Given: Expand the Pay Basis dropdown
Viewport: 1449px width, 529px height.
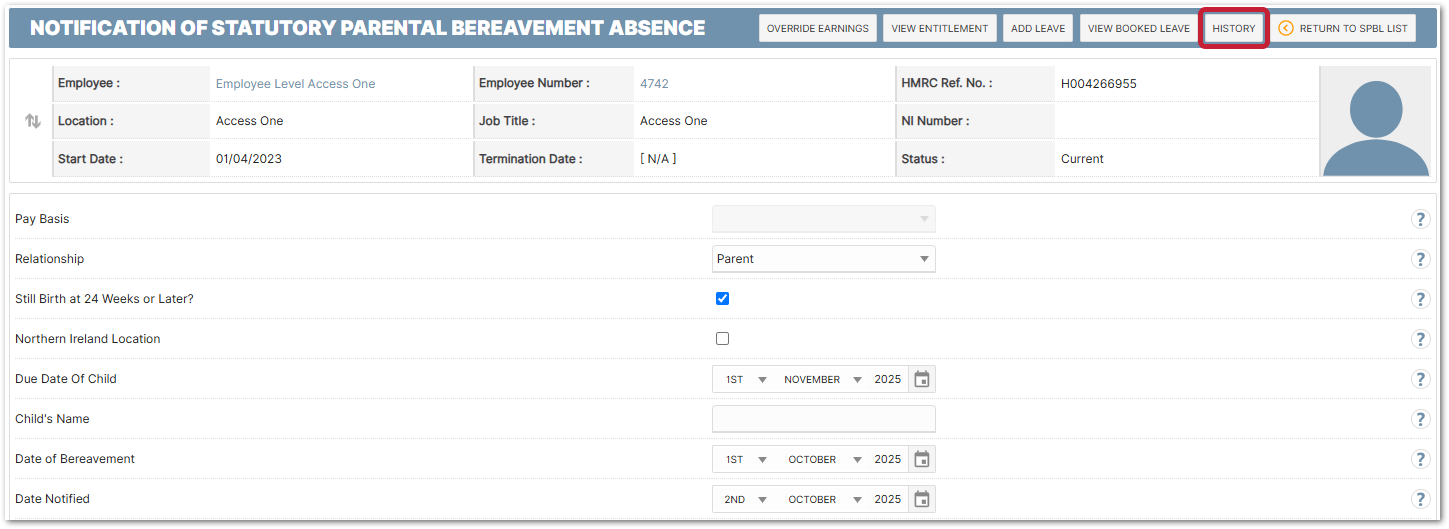Looking at the screenshot, I should 823,219.
